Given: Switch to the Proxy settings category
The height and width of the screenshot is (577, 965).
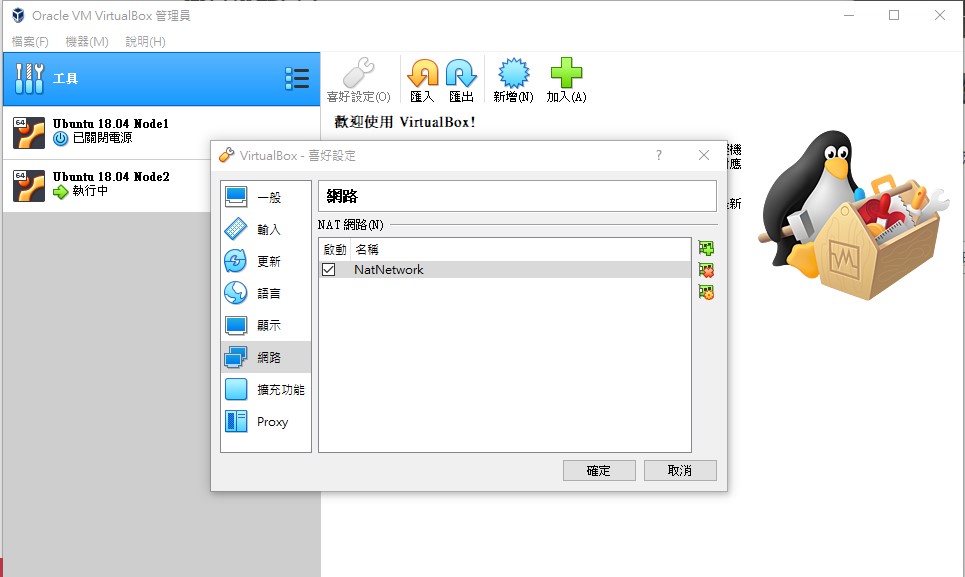Looking at the screenshot, I should pos(266,422).
